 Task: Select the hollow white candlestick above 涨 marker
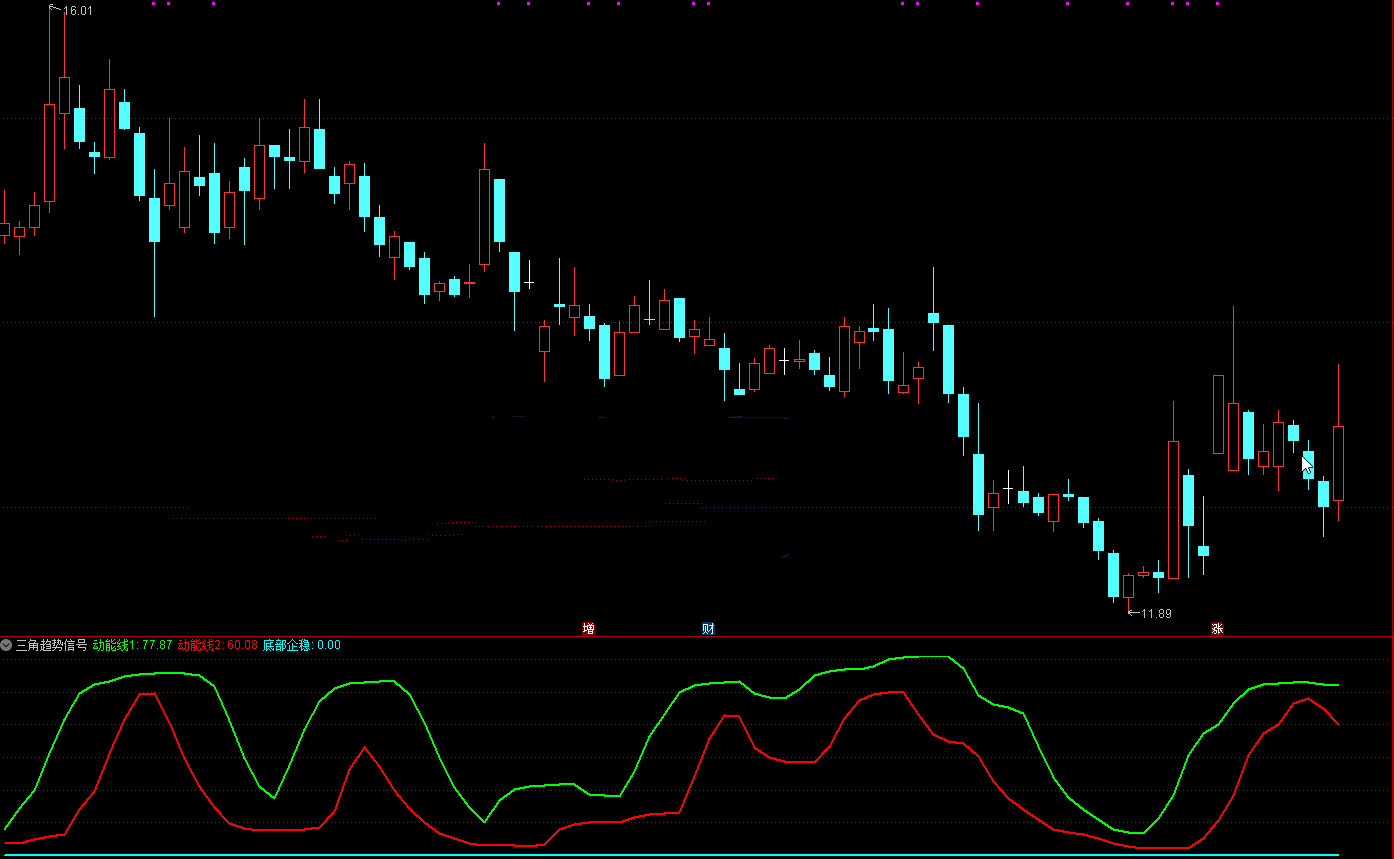coord(1218,414)
